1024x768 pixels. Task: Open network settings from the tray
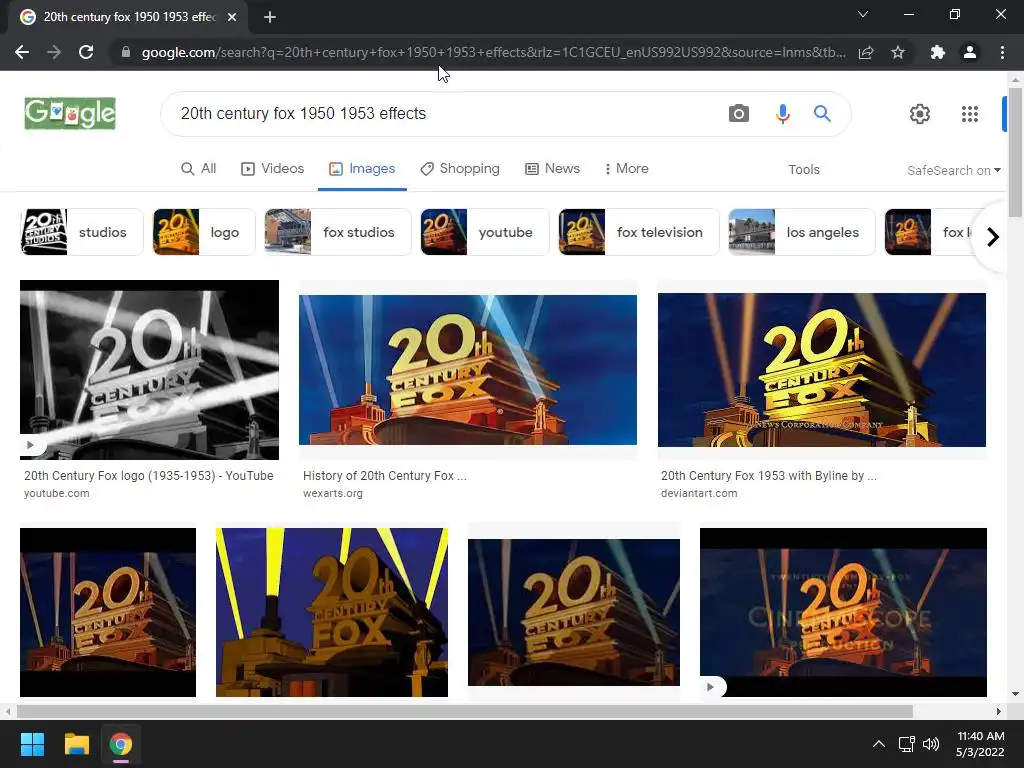(x=906, y=744)
